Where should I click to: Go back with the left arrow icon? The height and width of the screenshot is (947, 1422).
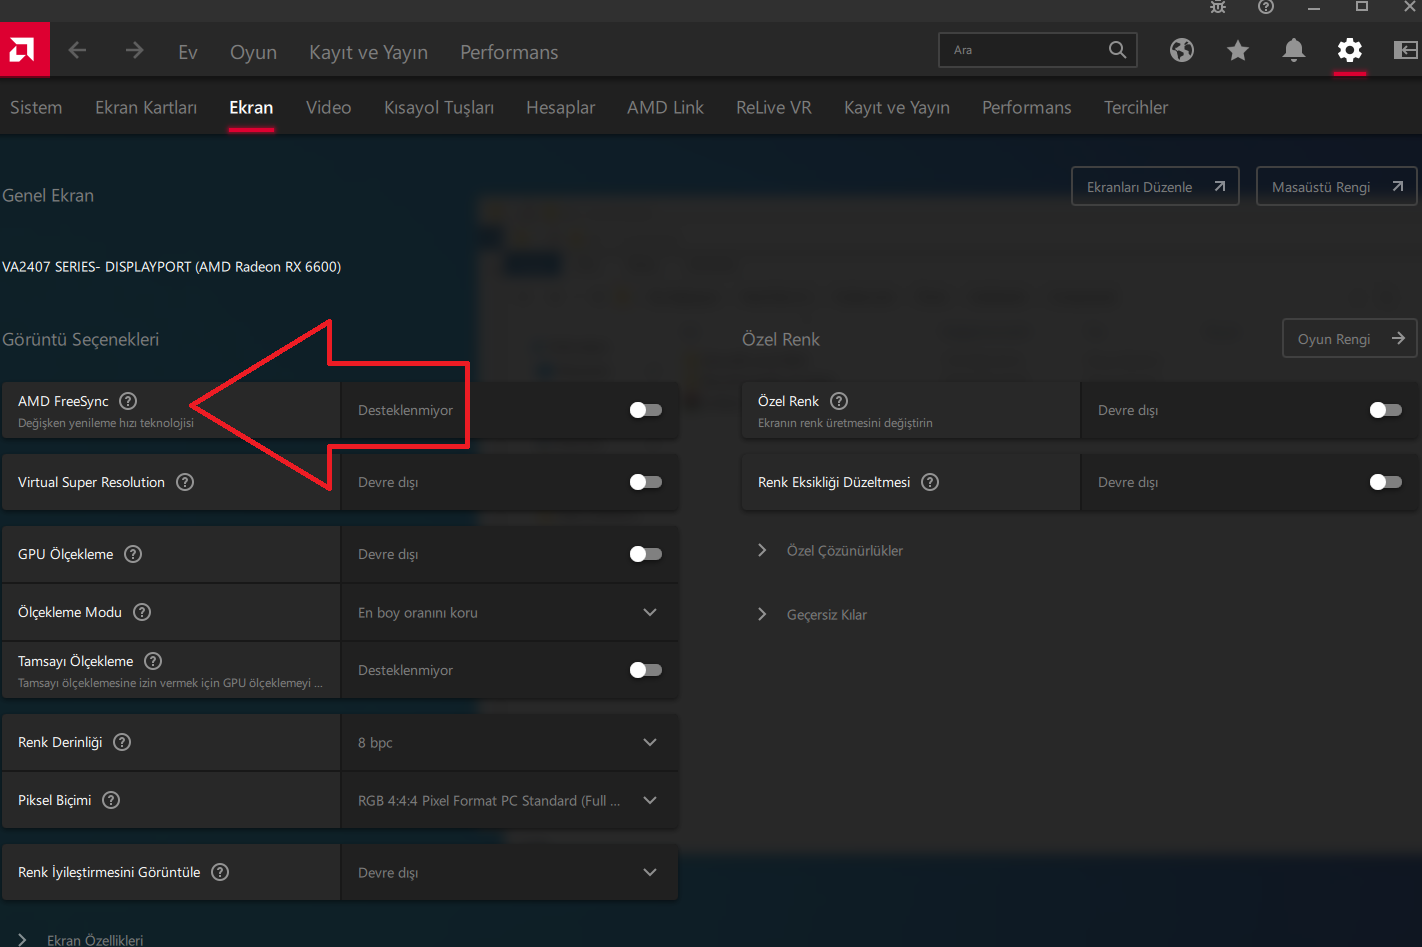pos(77,50)
